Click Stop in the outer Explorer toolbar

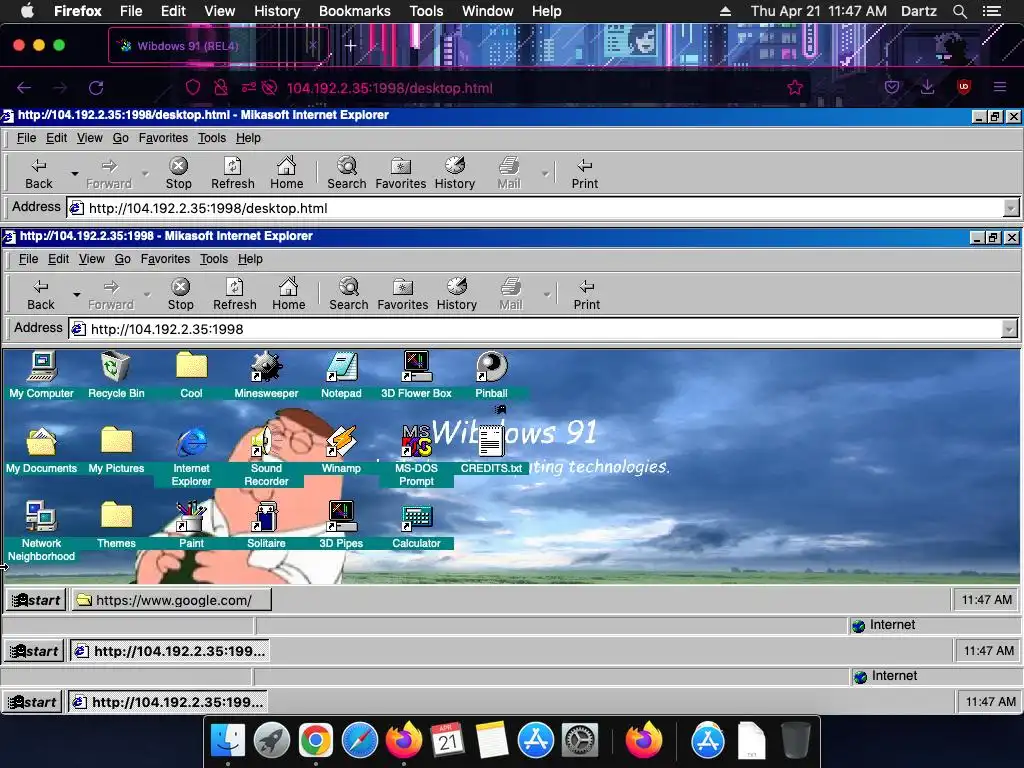pos(178,173)
